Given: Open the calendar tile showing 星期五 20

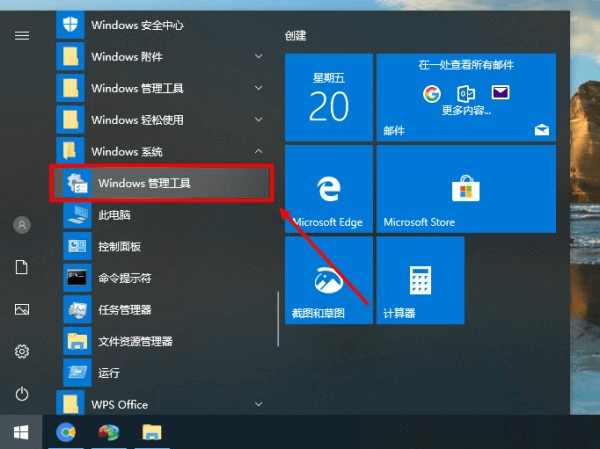Looking at the screenshot, I should point(329,98).
